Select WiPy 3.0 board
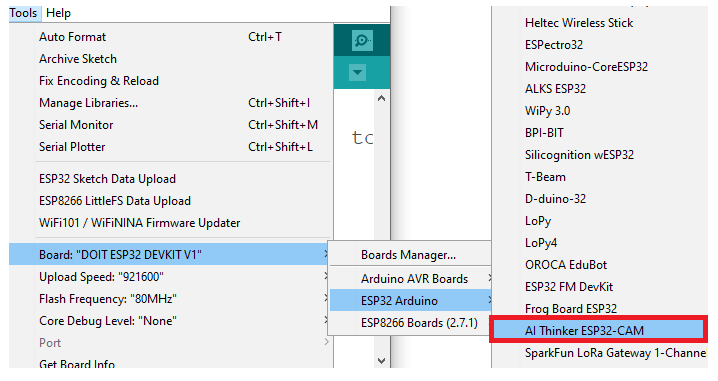 coord(600,110)
